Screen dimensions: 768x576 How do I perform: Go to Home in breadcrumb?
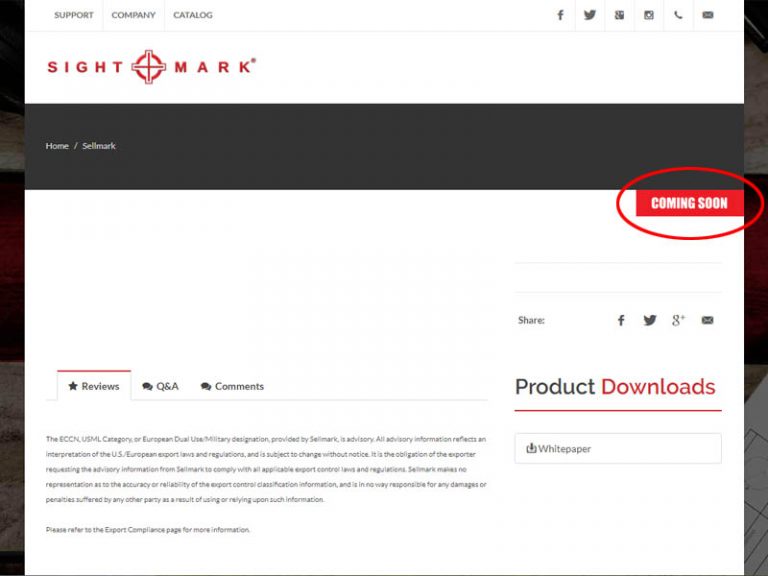pos(57,146)
